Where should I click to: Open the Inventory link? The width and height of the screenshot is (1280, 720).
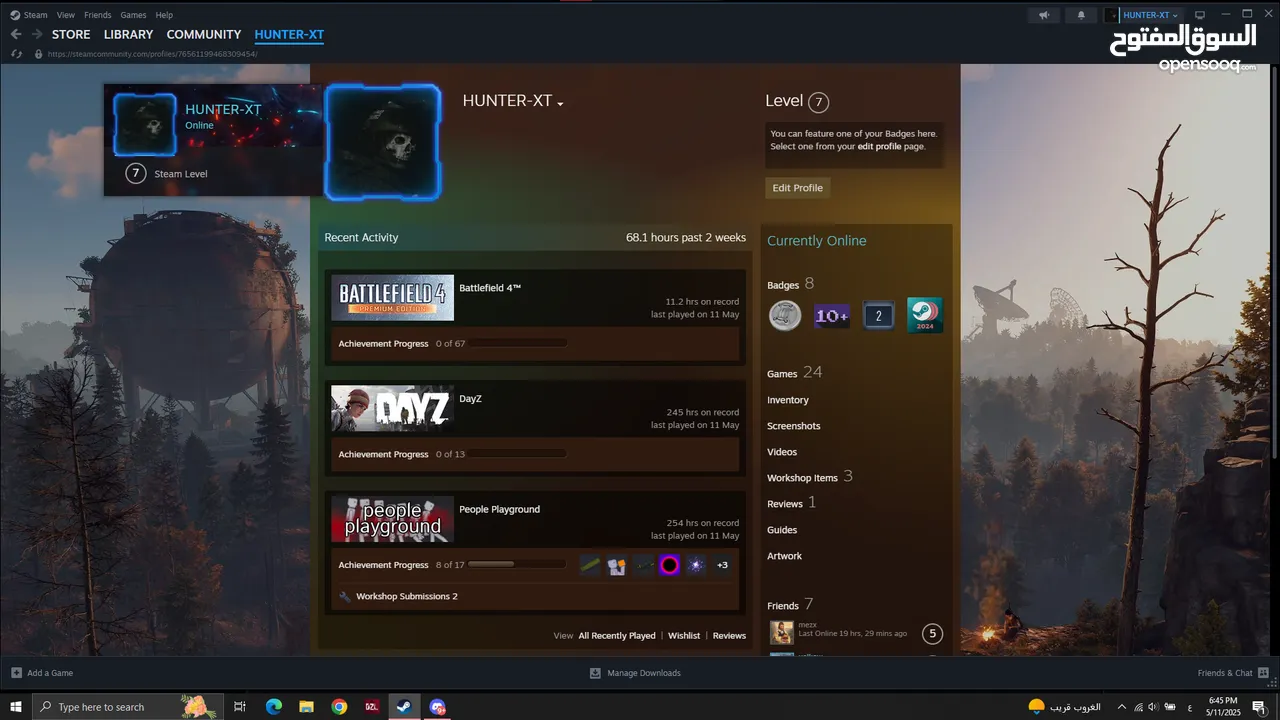coord(788,400)
